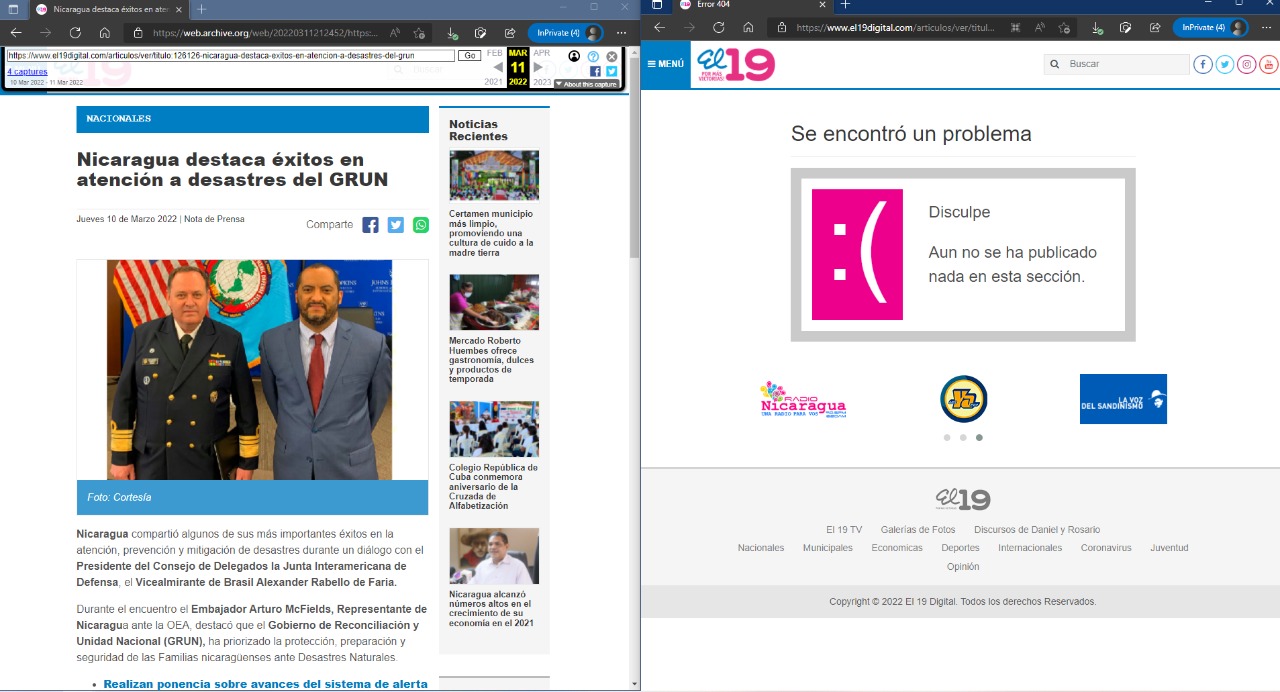Click El 19 logo in right window header
This screenshot has height=692, width=1280.
736,64
